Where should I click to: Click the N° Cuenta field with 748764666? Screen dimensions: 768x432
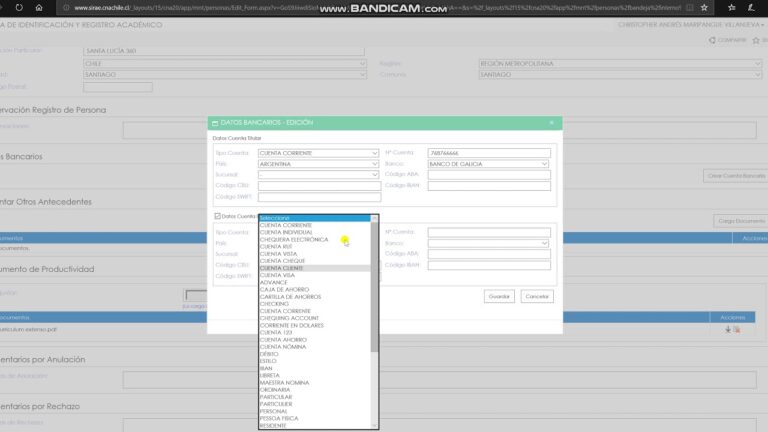489,153
